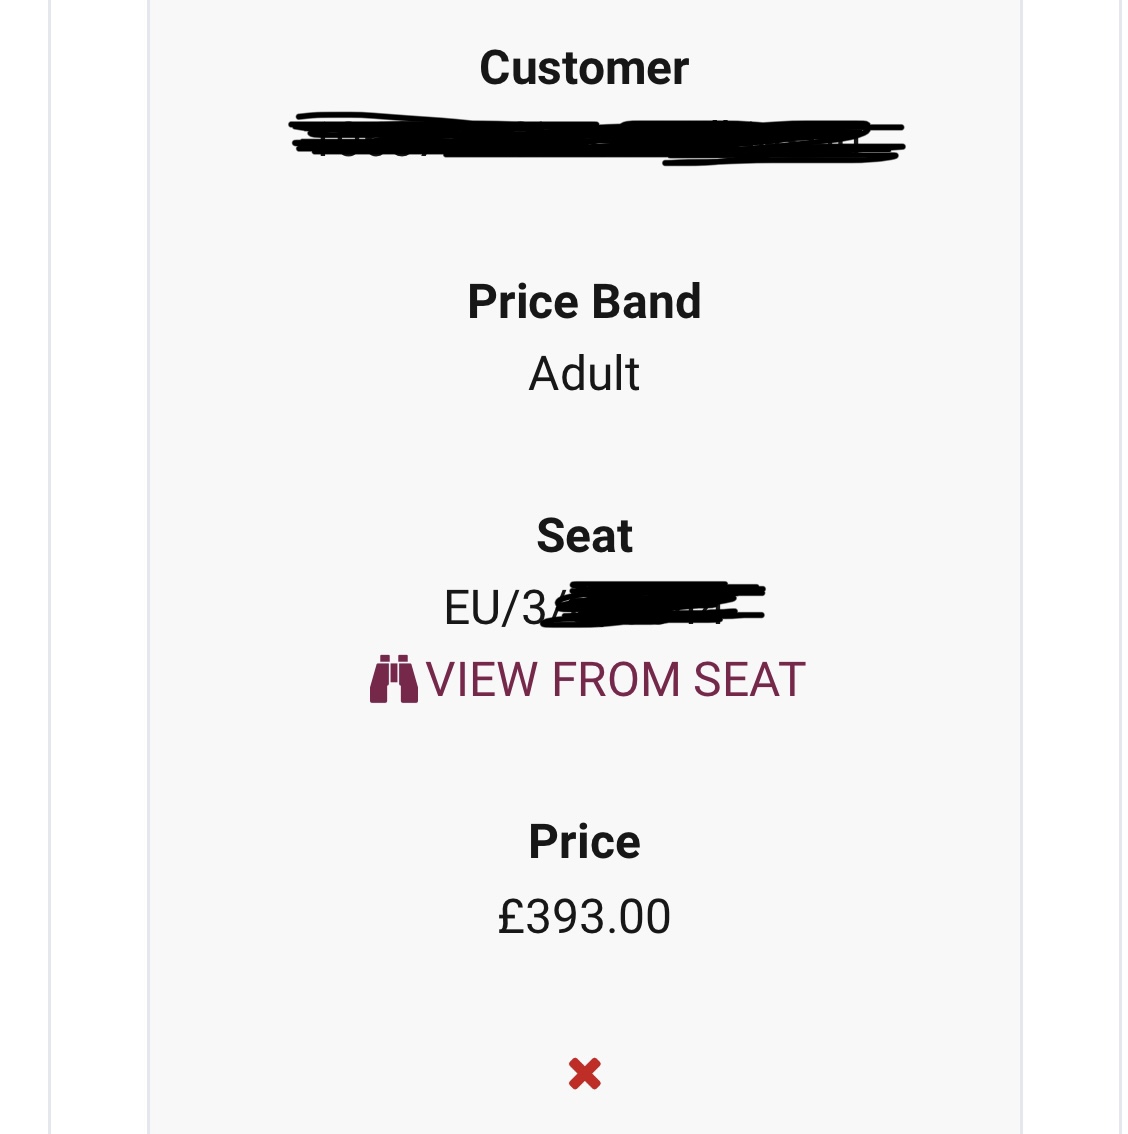This screenshot has height=1134, width=1128.
Task: Click the word FROM in the maroon link
Action: tap(616, 680)
